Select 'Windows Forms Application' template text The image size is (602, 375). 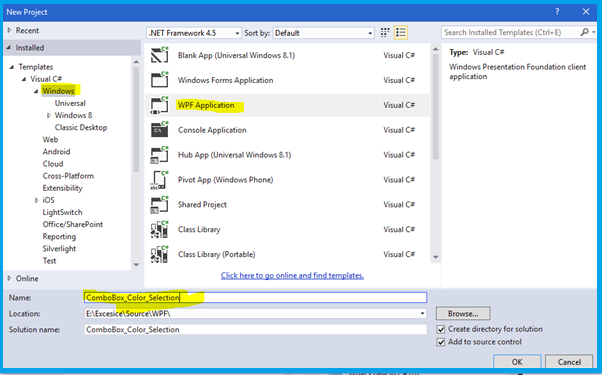(x=225, y=80)
